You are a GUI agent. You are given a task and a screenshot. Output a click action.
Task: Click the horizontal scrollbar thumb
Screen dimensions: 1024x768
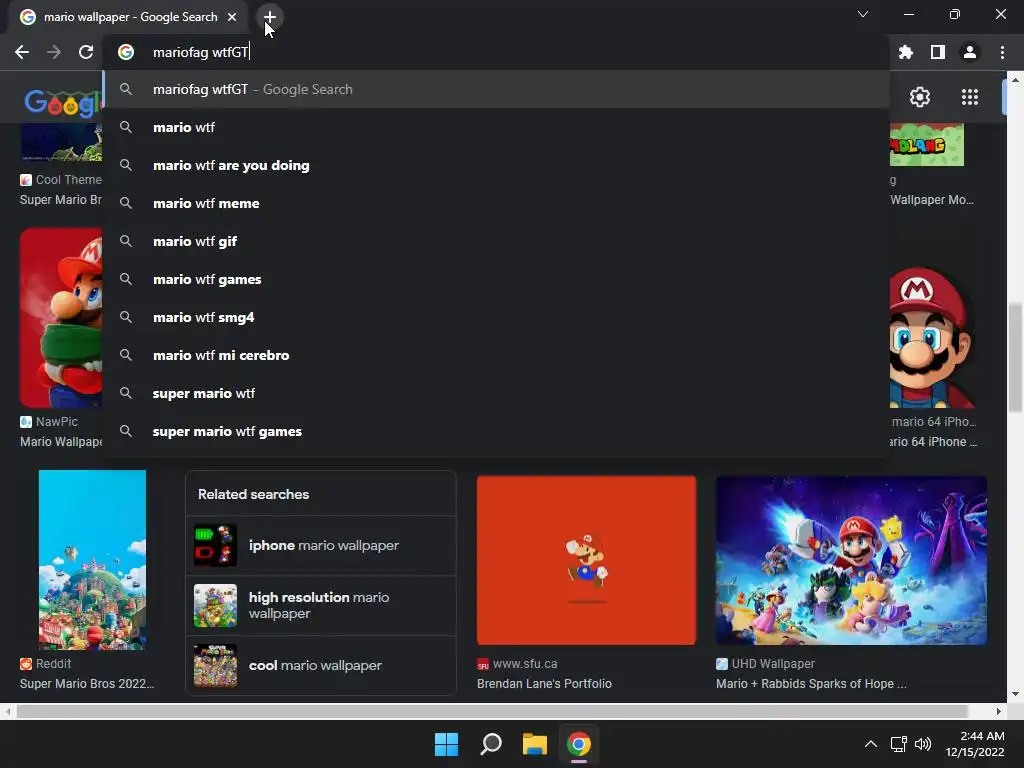click(492, 711)
